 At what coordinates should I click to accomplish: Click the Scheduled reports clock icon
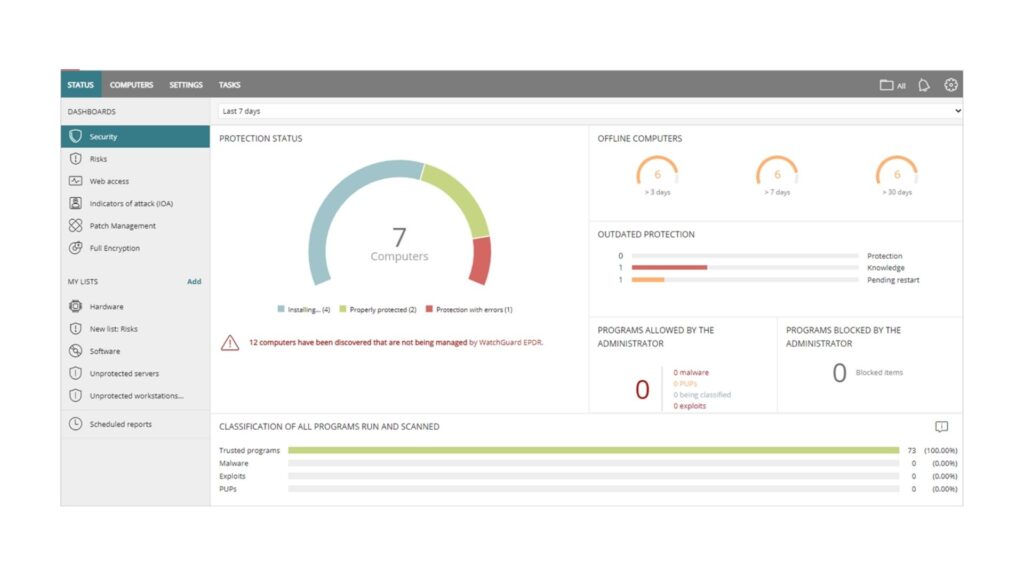(75, 424)
